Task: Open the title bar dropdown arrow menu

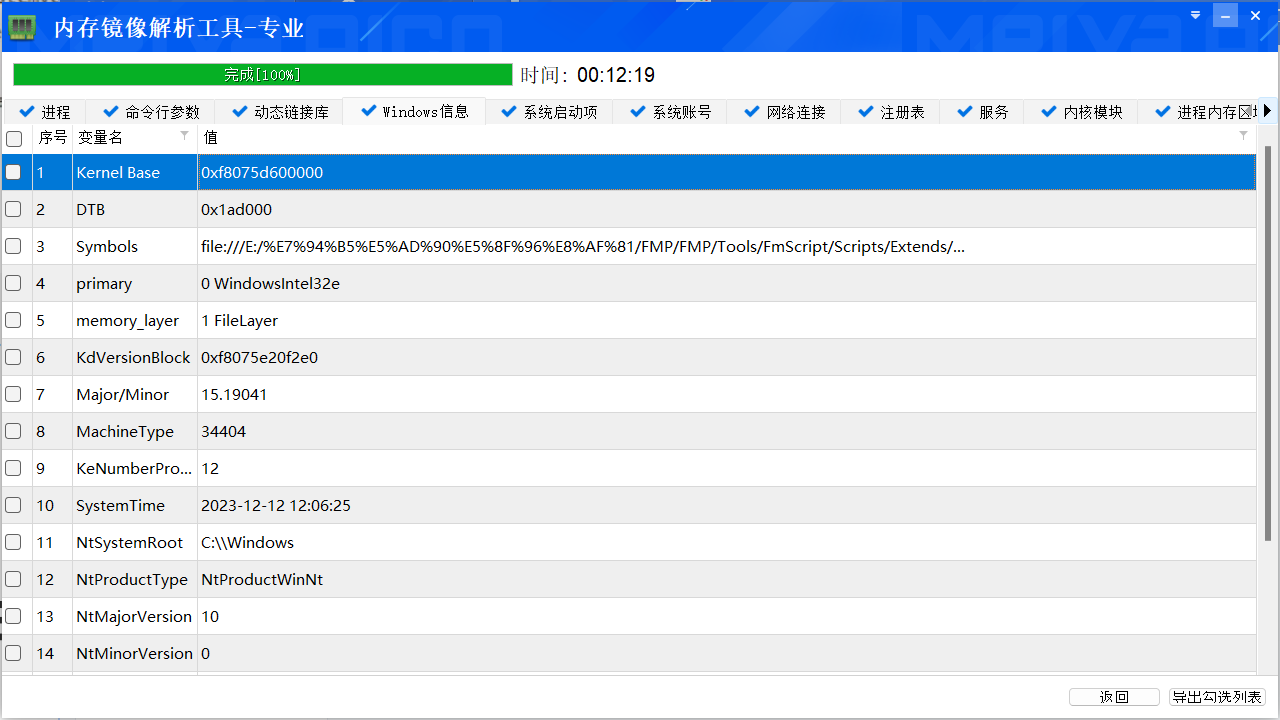Action: [x=1195, y=15]
